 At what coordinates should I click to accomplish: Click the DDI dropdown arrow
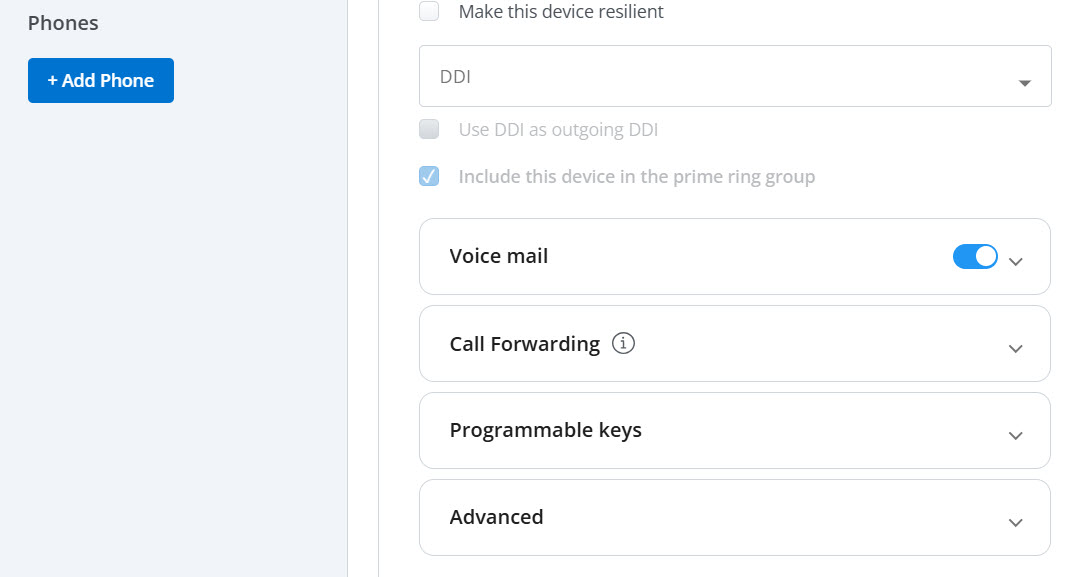pyautogui.click(x=1024, y=83)
